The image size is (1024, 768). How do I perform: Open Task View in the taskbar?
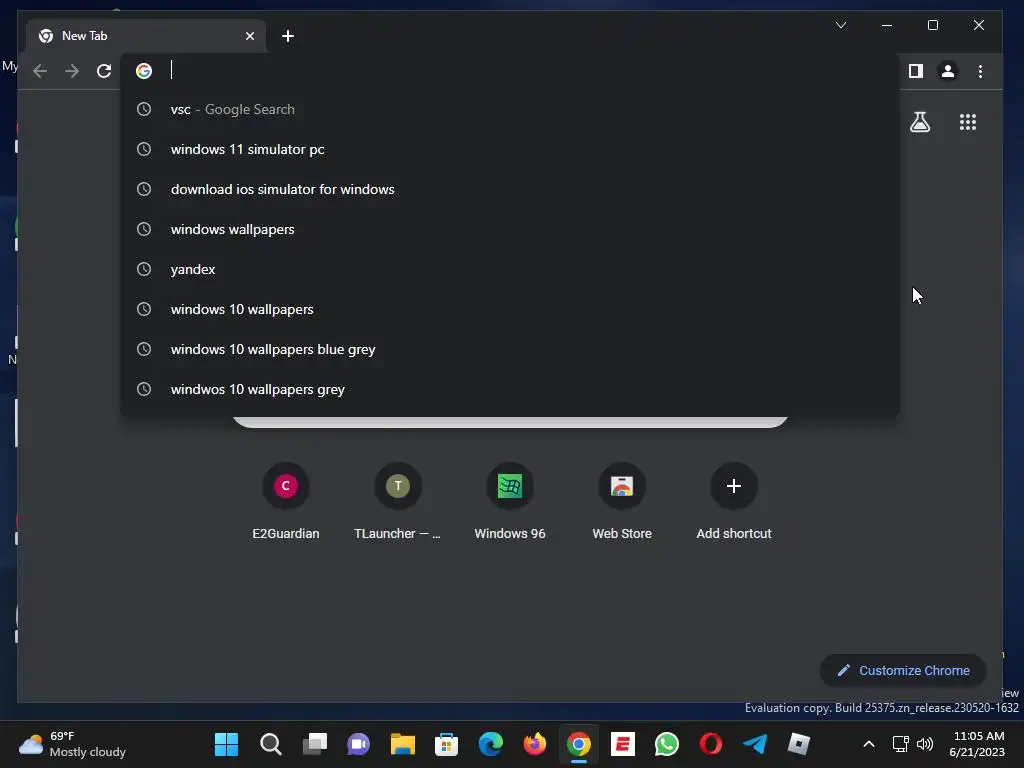[x=315, y=744]
